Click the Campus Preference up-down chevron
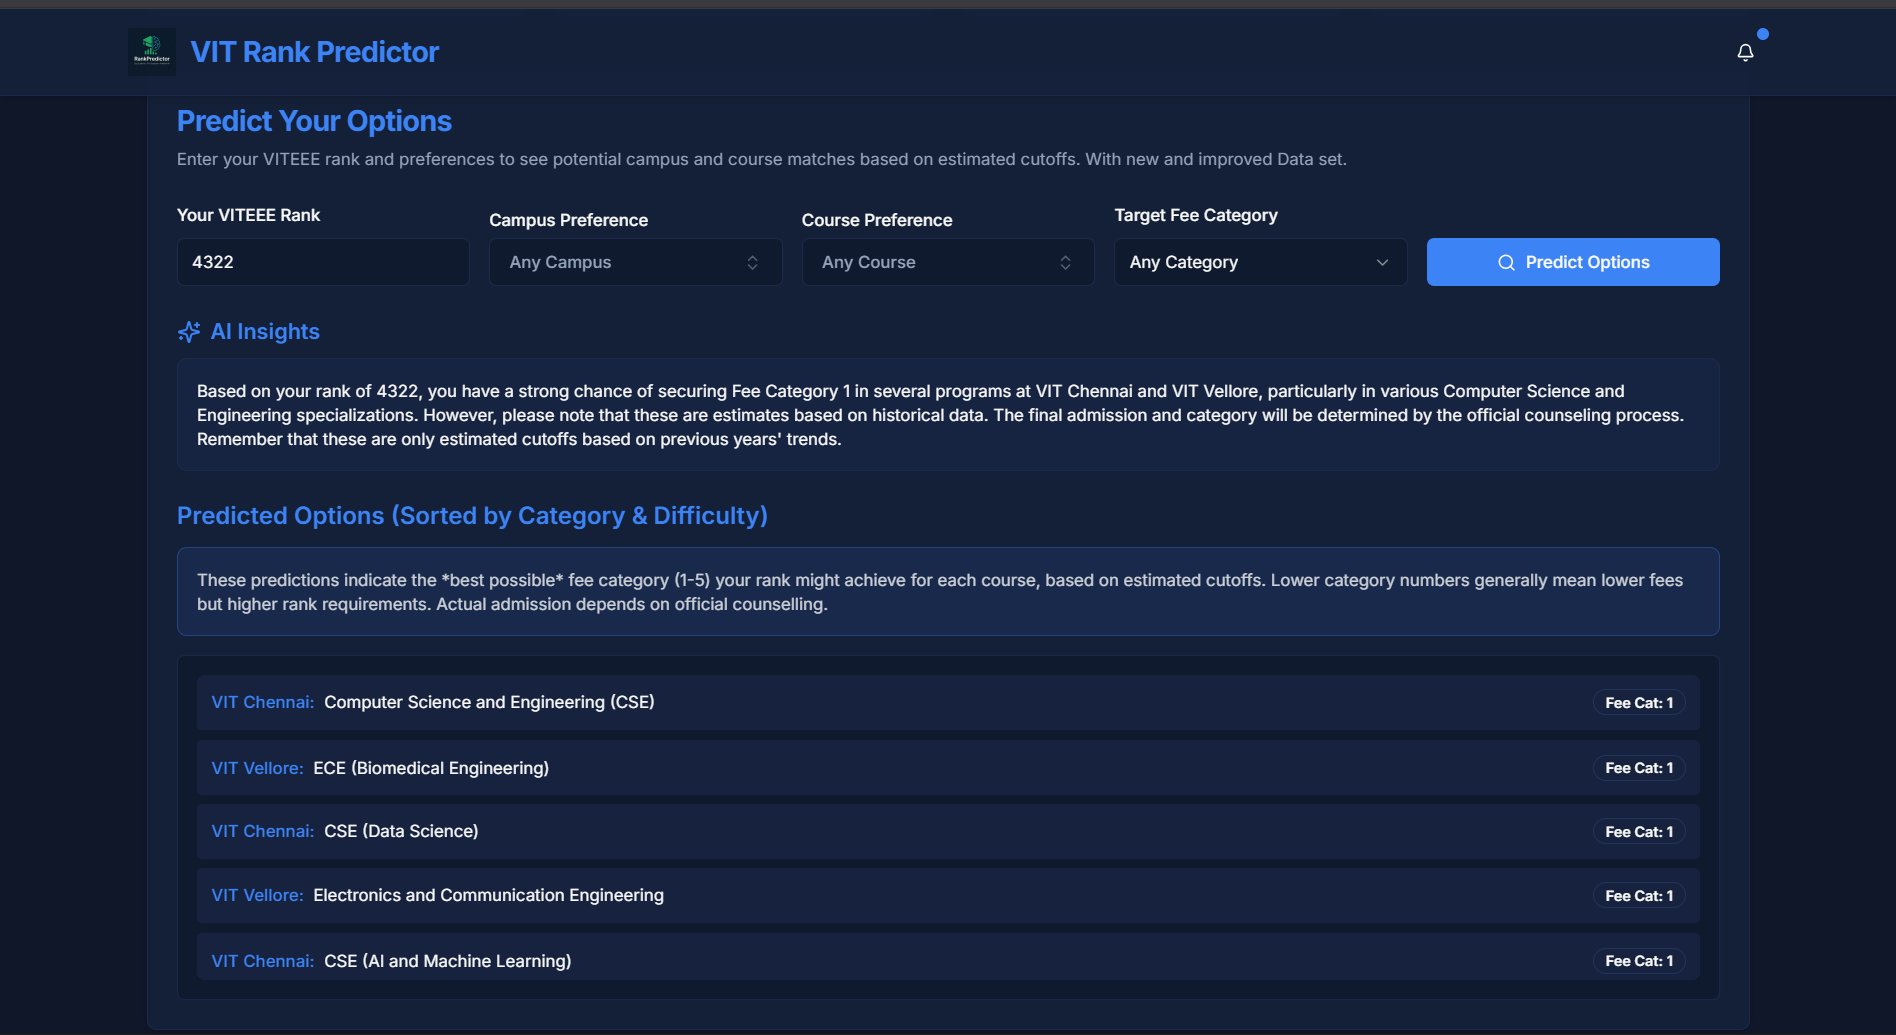The image size is (1896, 1035). pos(752,262)
